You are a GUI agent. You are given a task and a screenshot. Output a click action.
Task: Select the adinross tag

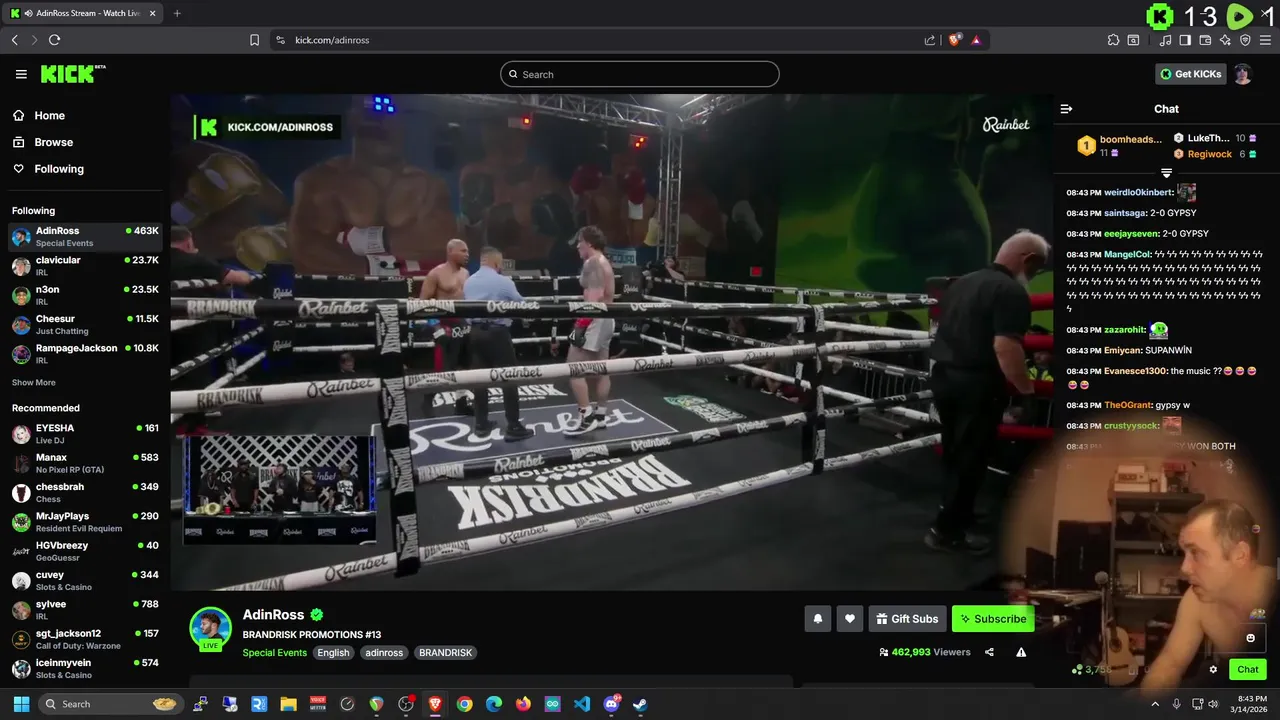coord(384,653)
